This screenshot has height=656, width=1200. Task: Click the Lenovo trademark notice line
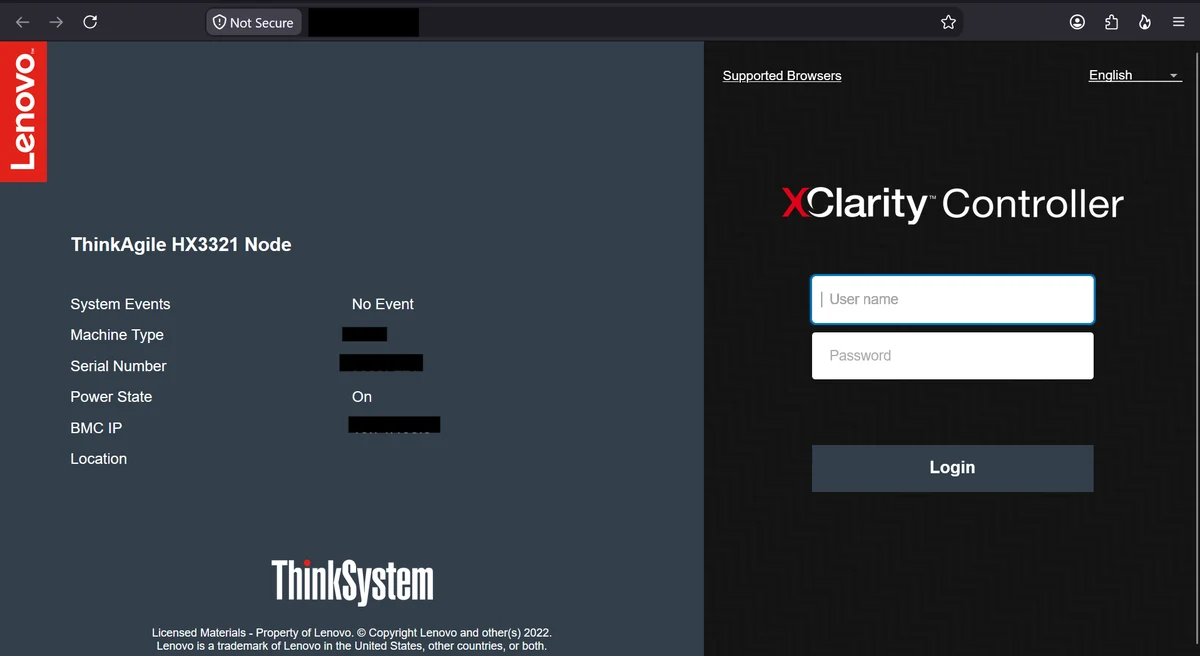click(x=352, y=646)
